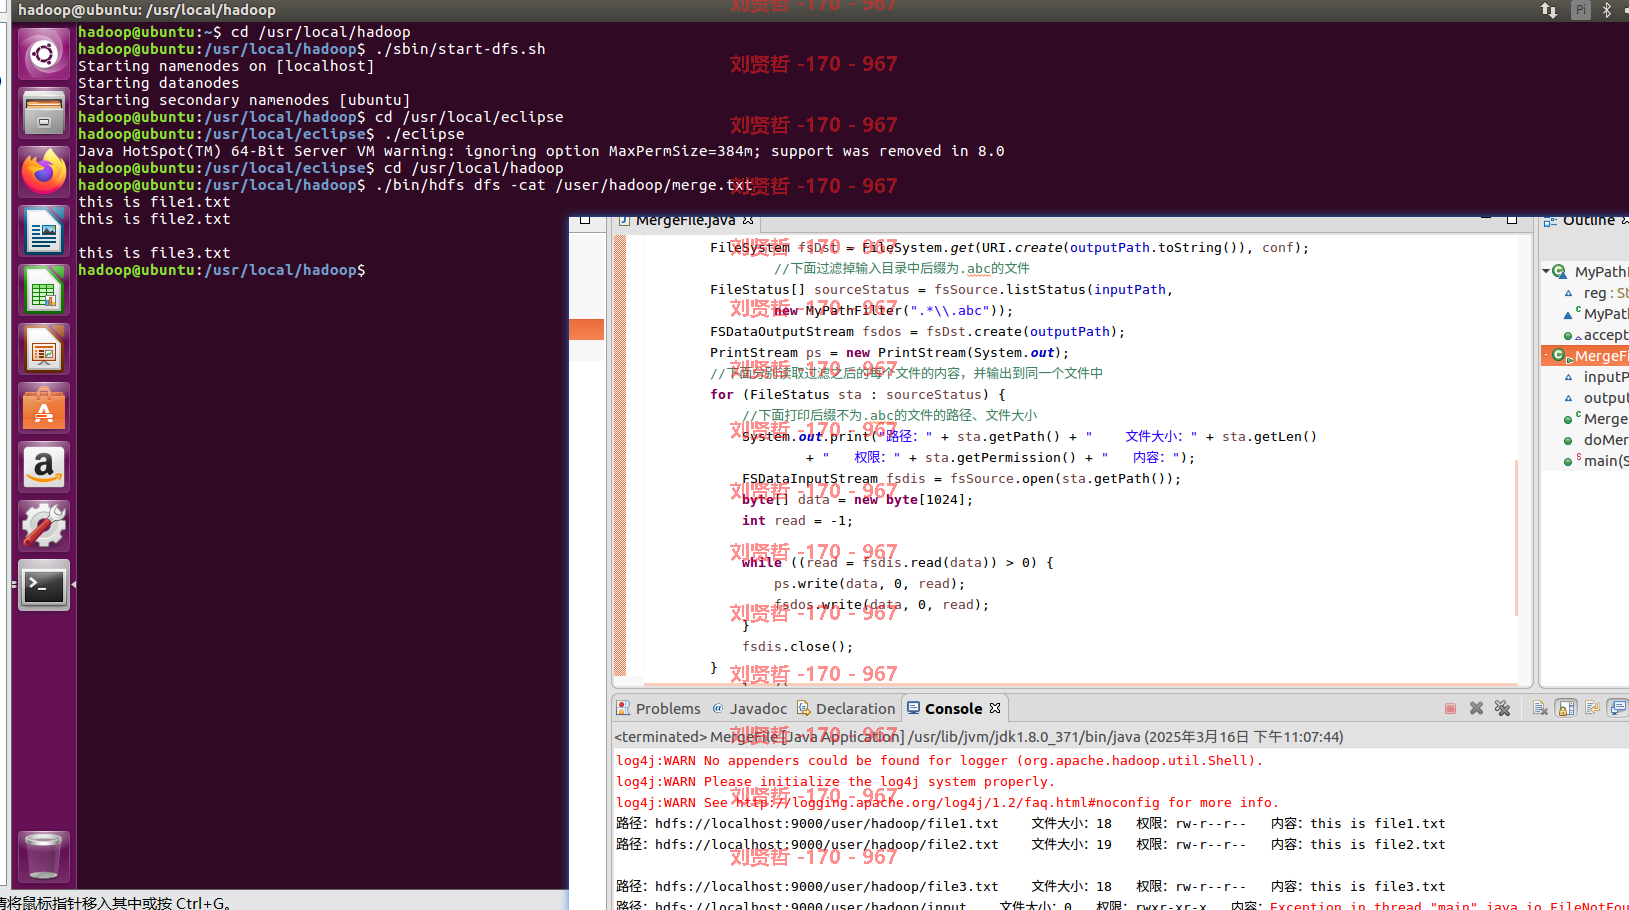Open System Settings wrench icon
Image resolution: width=1629 pixels, height=910 pixels.
pyautogui.click(x=44, y=526)
